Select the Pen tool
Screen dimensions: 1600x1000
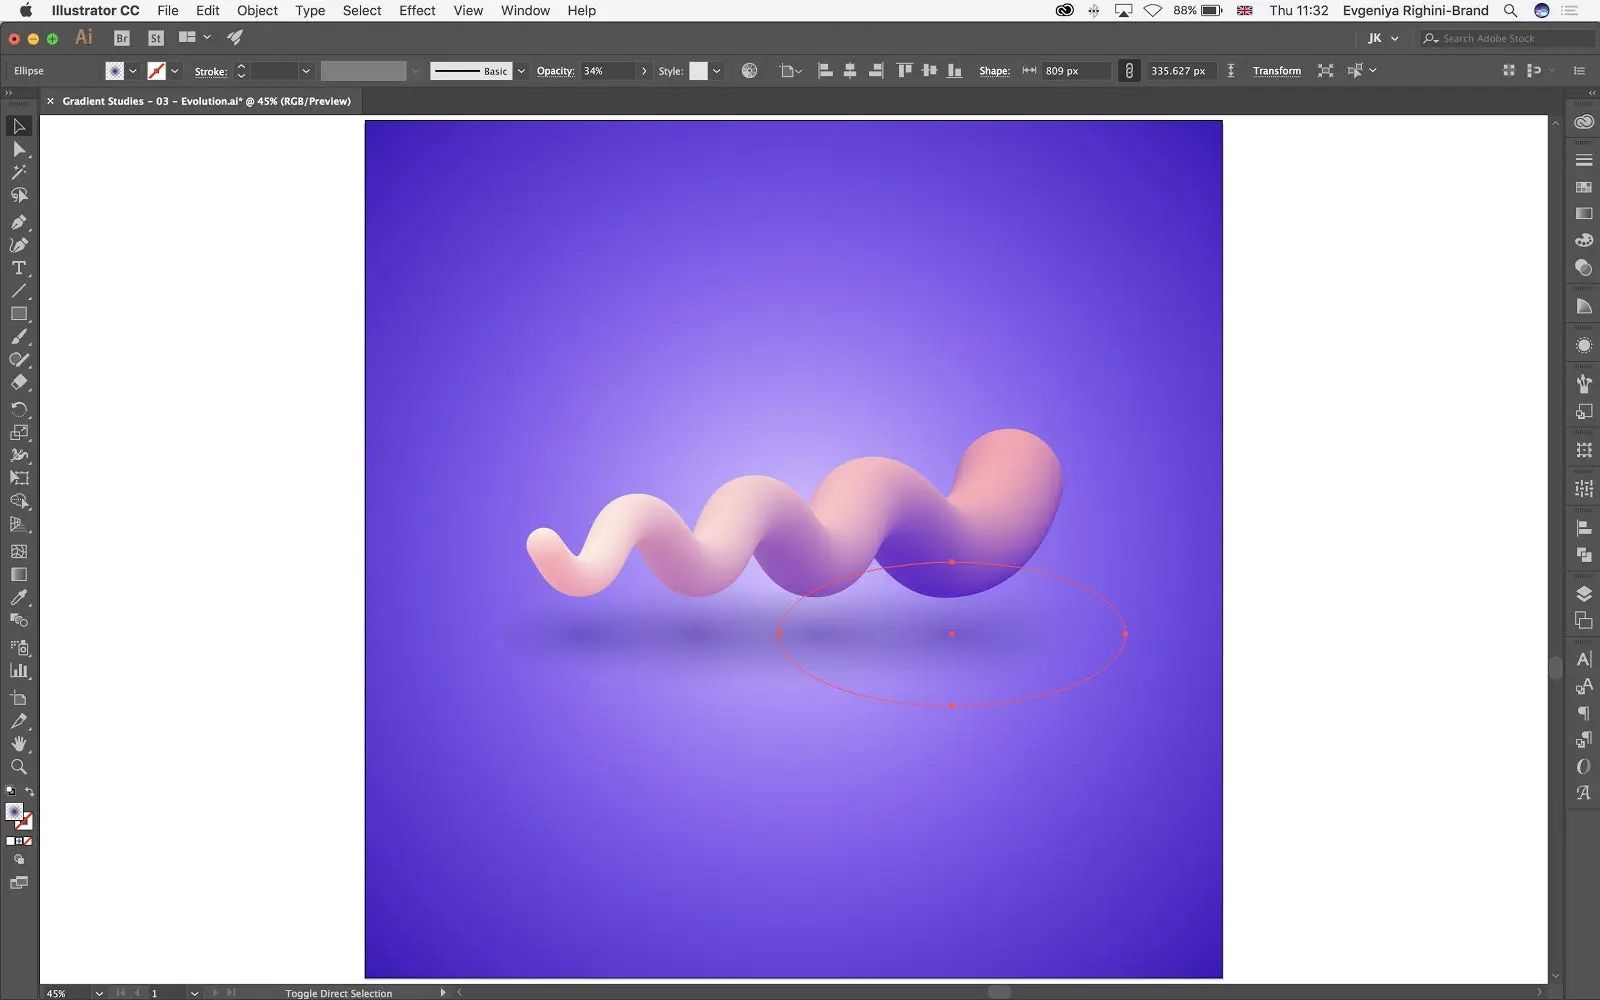pyautogui.click(x=18, y=222)
